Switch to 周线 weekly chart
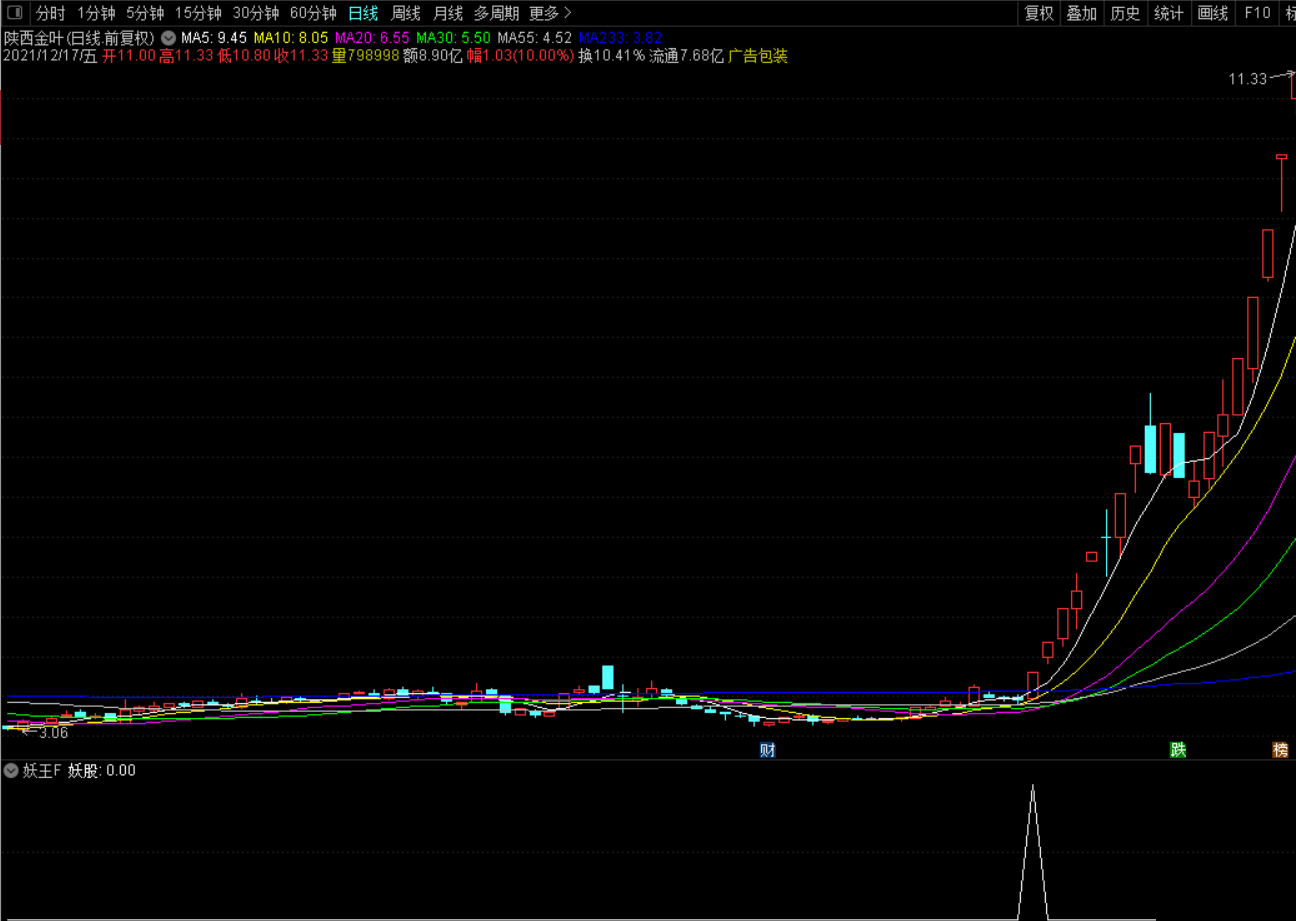 [405, 13]
